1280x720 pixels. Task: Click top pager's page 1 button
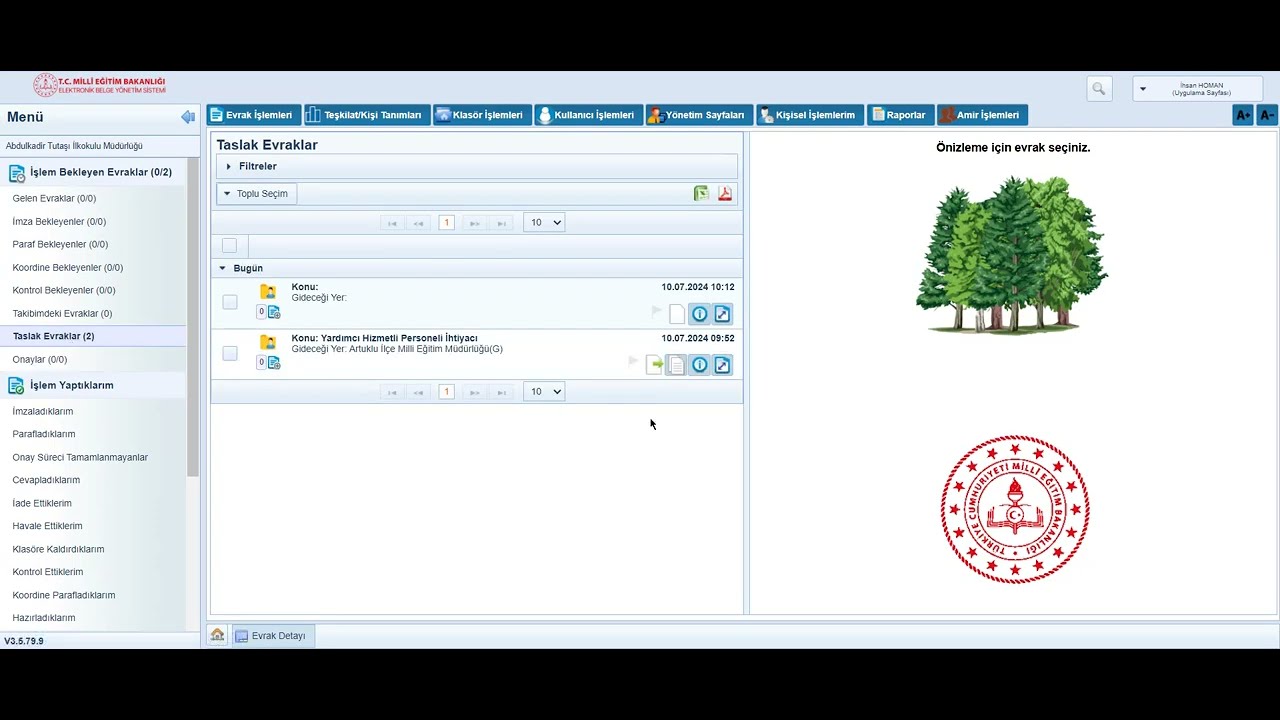446,223
